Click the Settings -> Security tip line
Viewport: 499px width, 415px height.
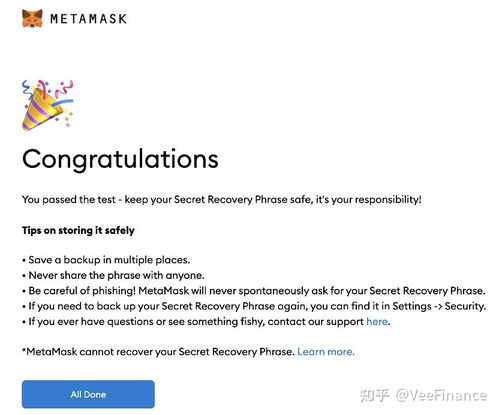tap(254, 306)
